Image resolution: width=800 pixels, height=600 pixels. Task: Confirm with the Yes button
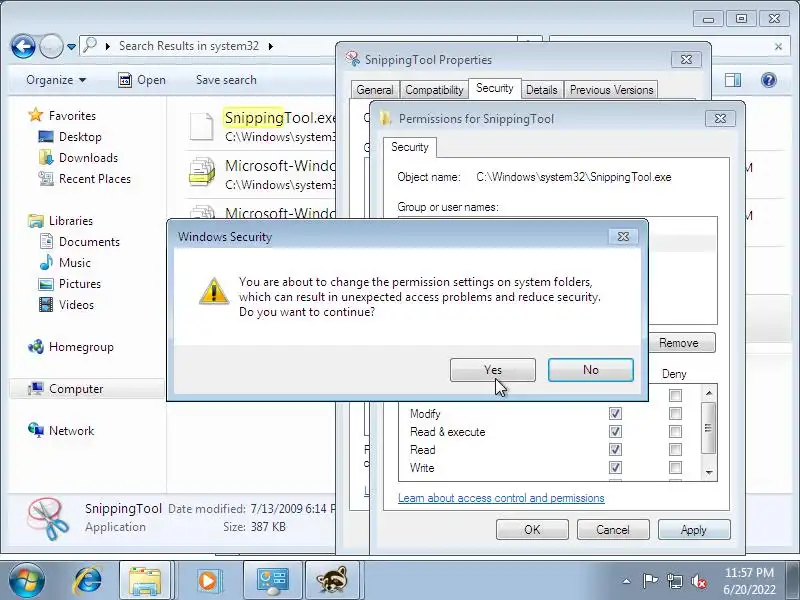[x=492, y=370]
